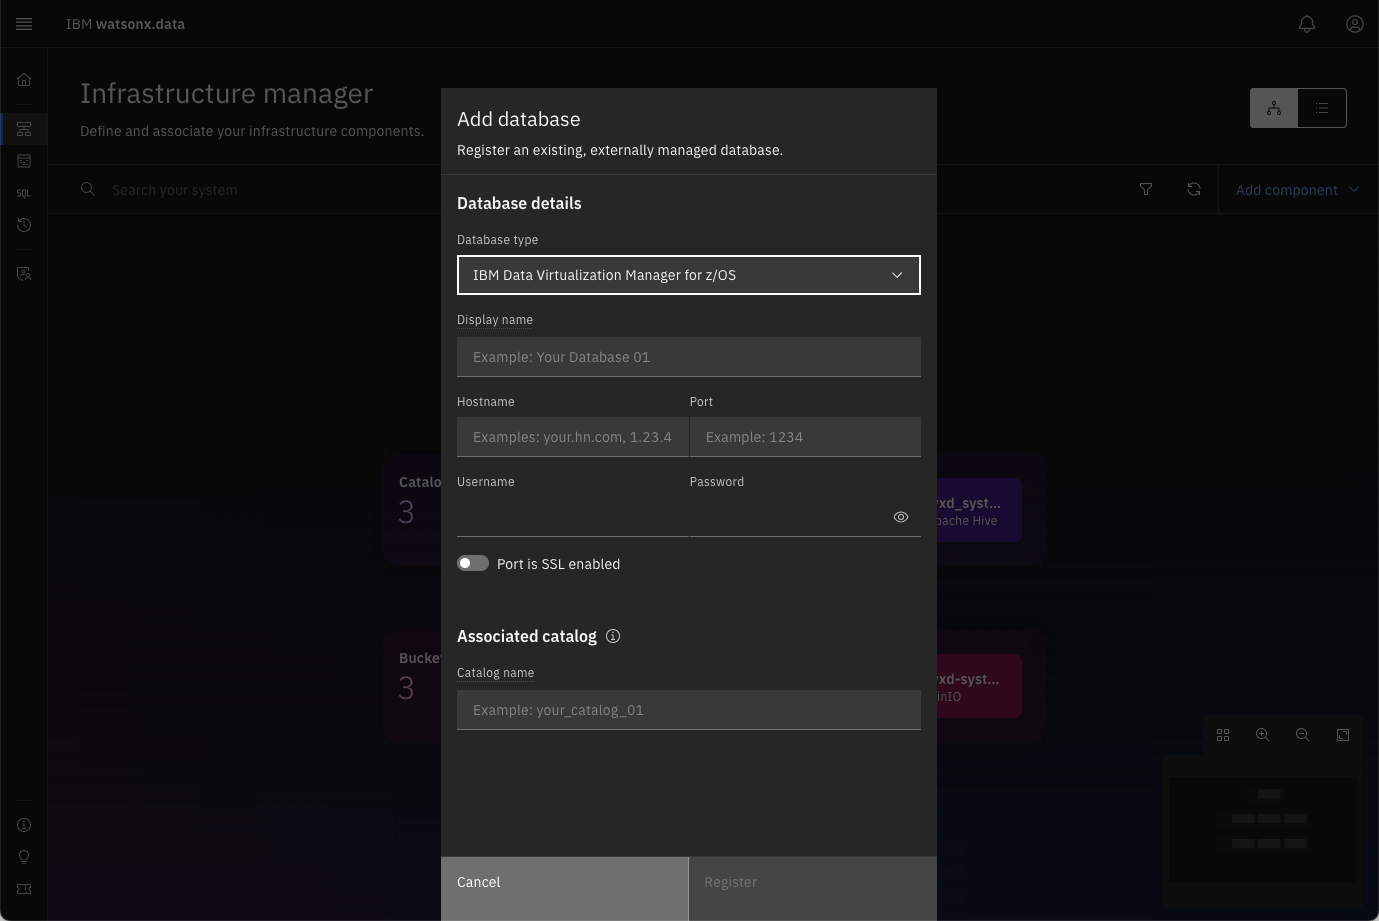
Task: Click the Hostname field
Action: (573, 437)
